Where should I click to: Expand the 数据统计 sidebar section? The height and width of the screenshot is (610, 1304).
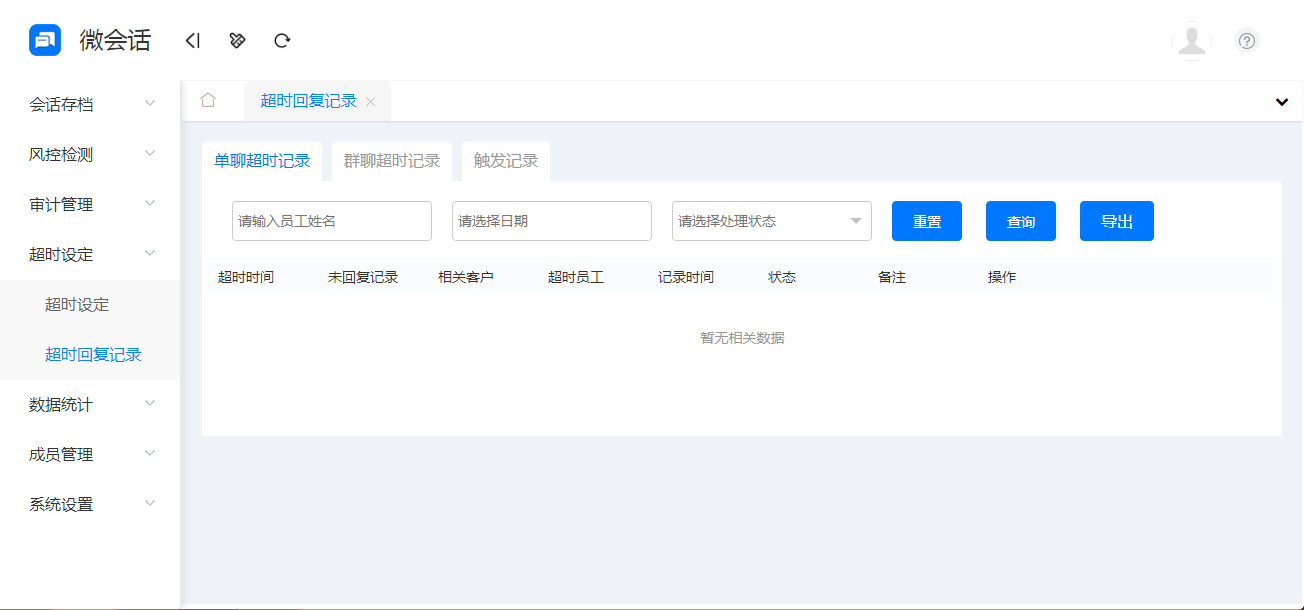click(x=88, y=403)
